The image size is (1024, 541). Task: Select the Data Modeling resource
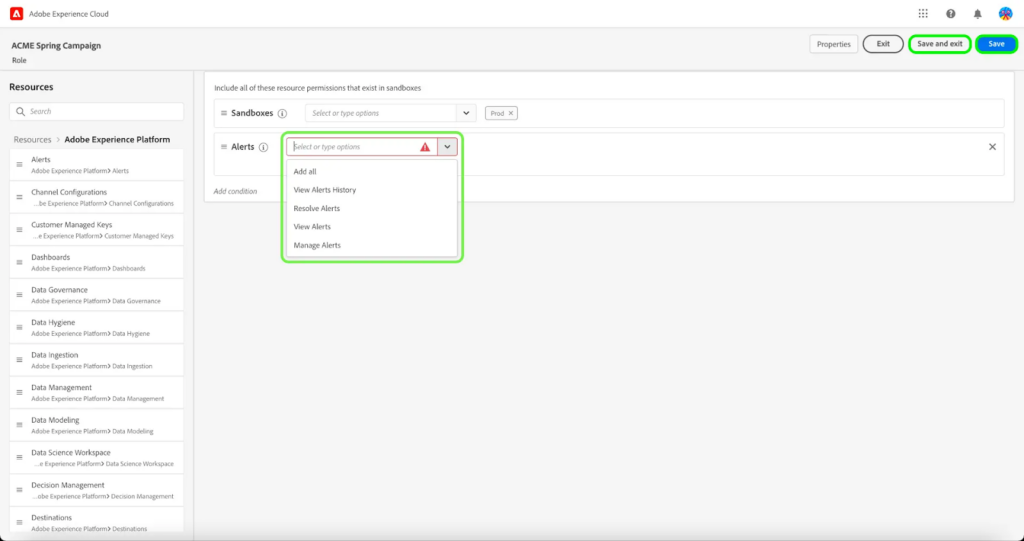tap(97, 425)
